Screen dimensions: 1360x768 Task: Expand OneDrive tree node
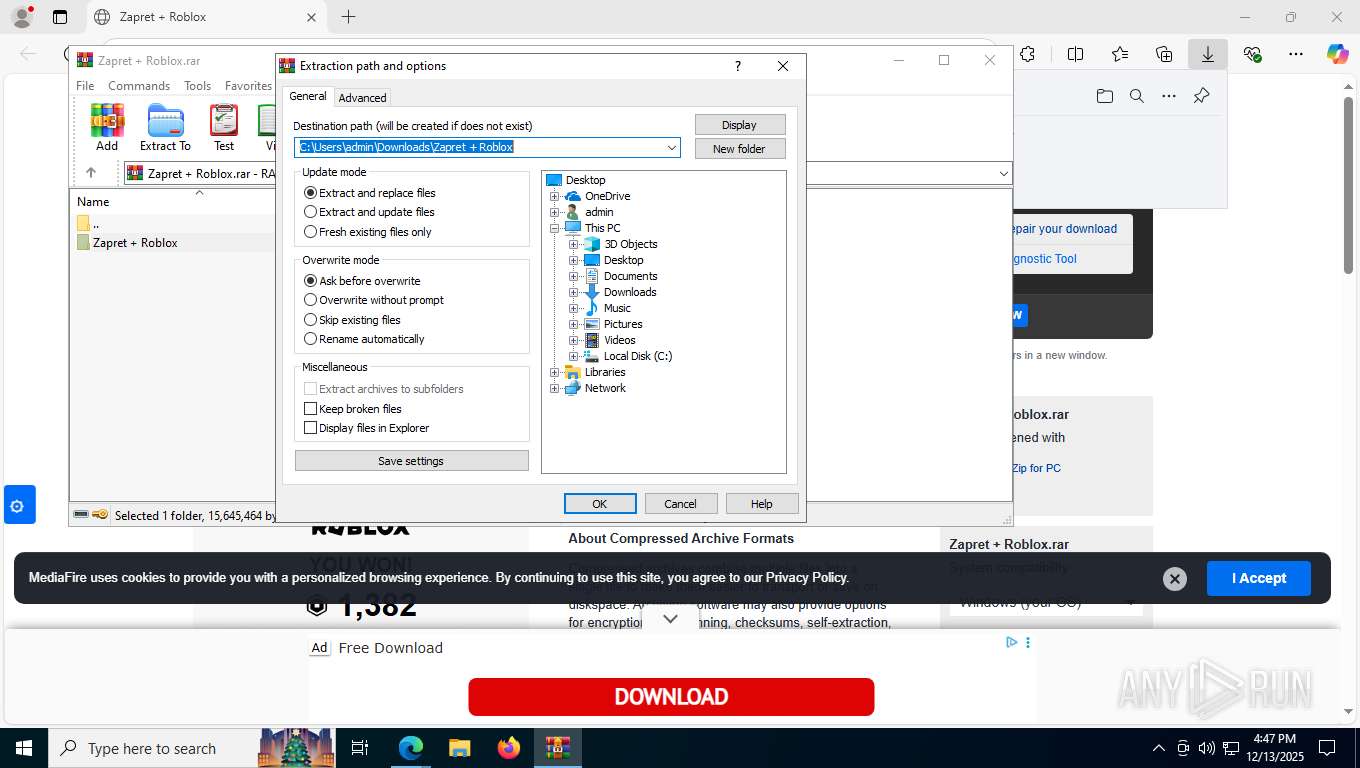point(555,196)
